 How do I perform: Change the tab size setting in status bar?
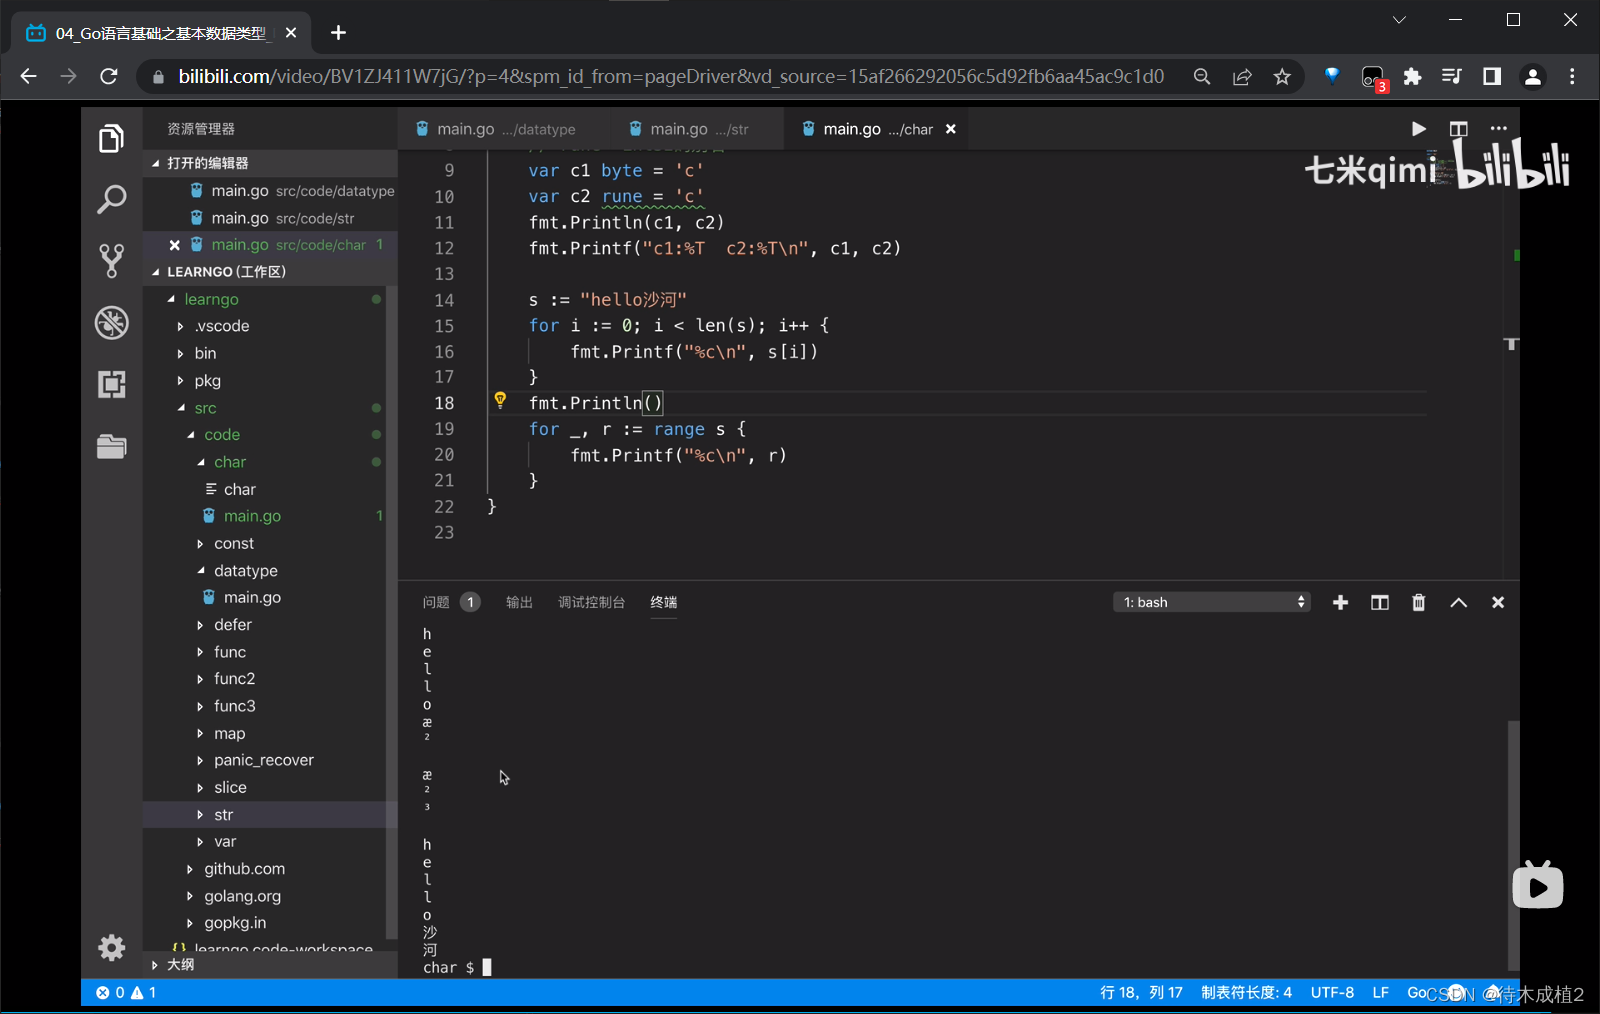(1246, 992)
